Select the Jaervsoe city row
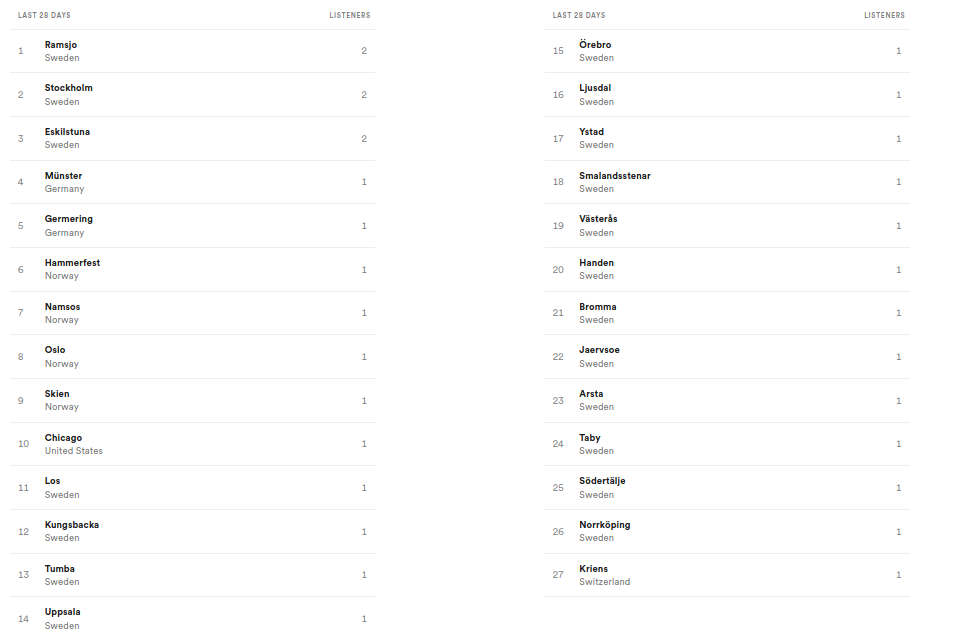 [727, 357]
